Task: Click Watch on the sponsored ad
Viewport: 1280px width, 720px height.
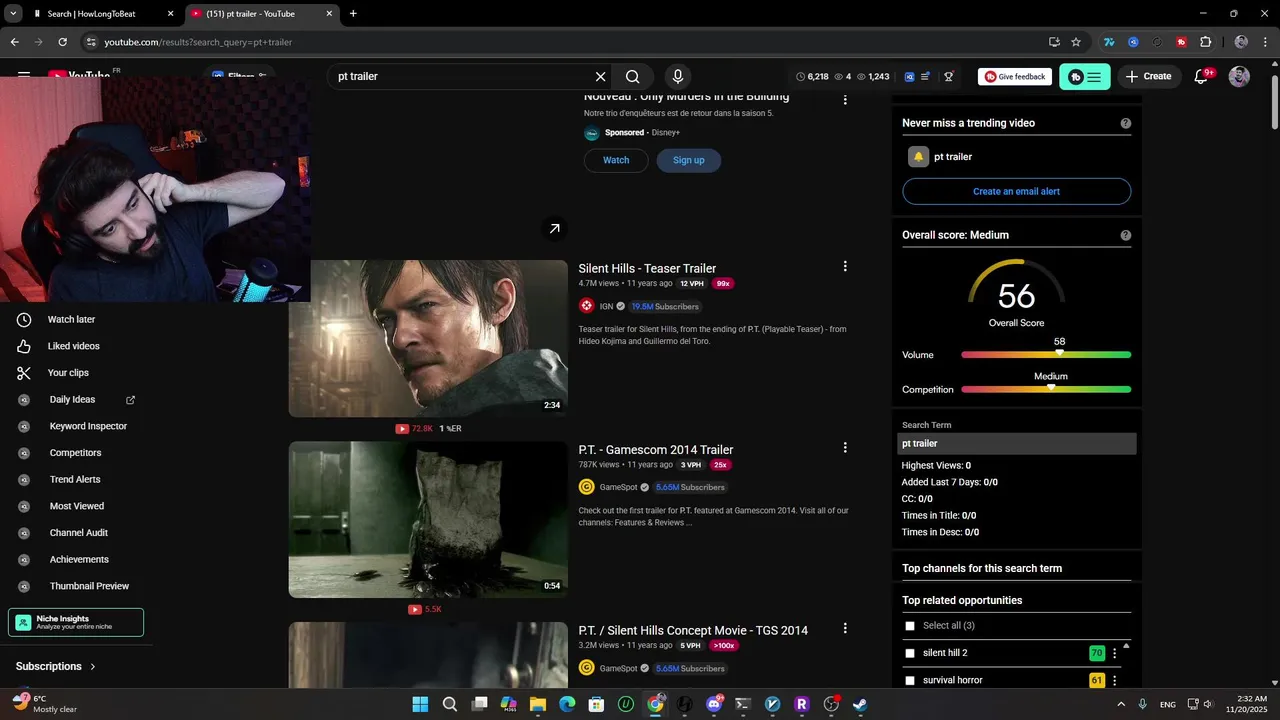Action: click(x=616, y=160)
